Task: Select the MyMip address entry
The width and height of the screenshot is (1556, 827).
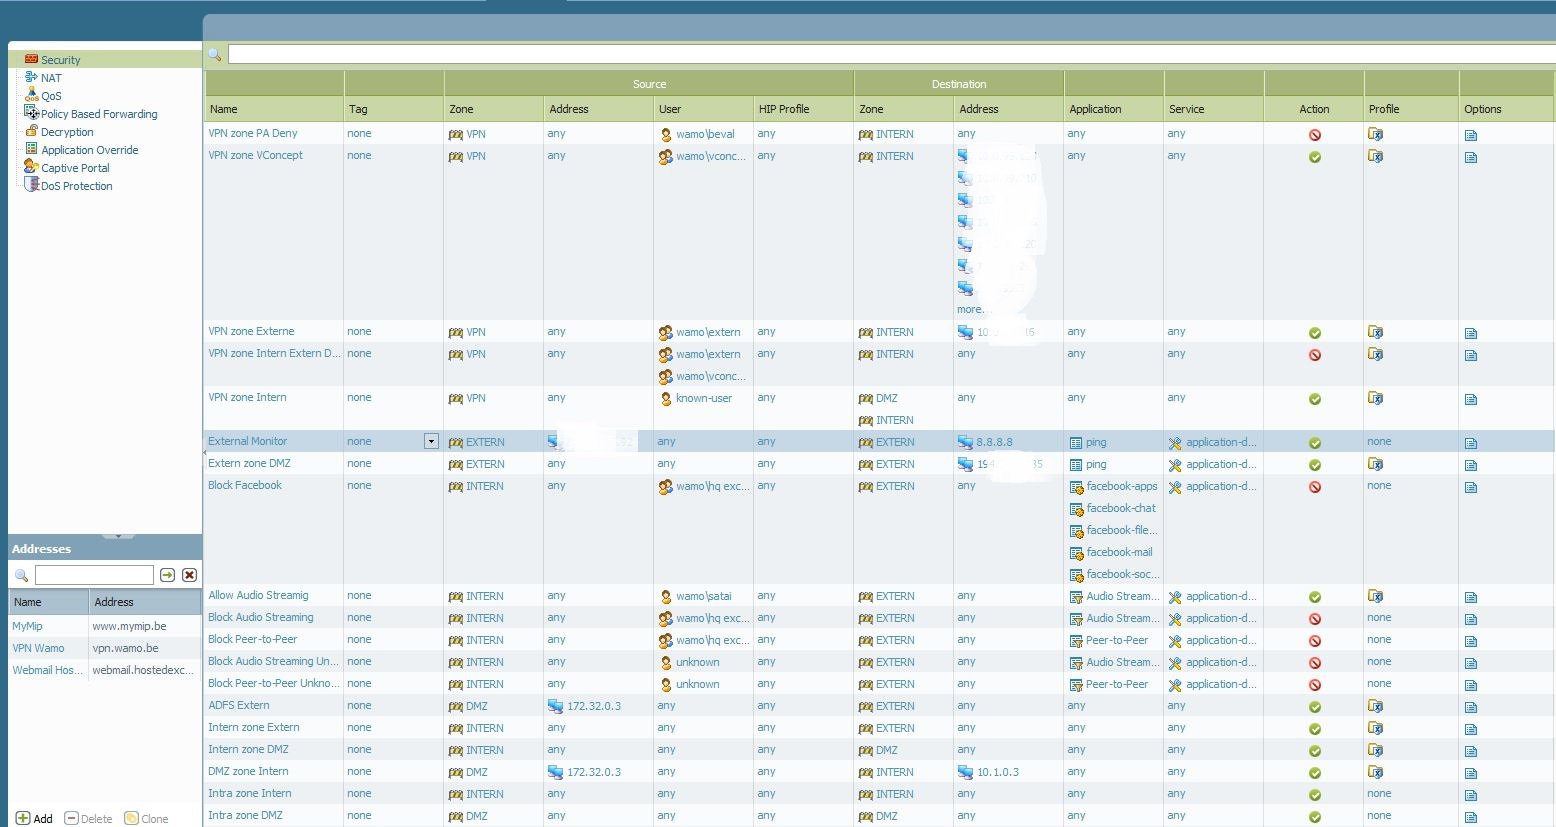Action: coord(27,626)
